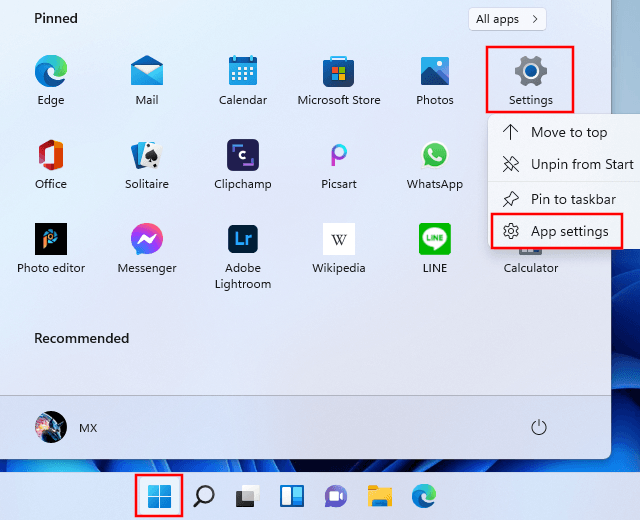Screen dimensions: 640x520
Task: Launch Edge from the taskbar
Action: click(x=424, y=496)
